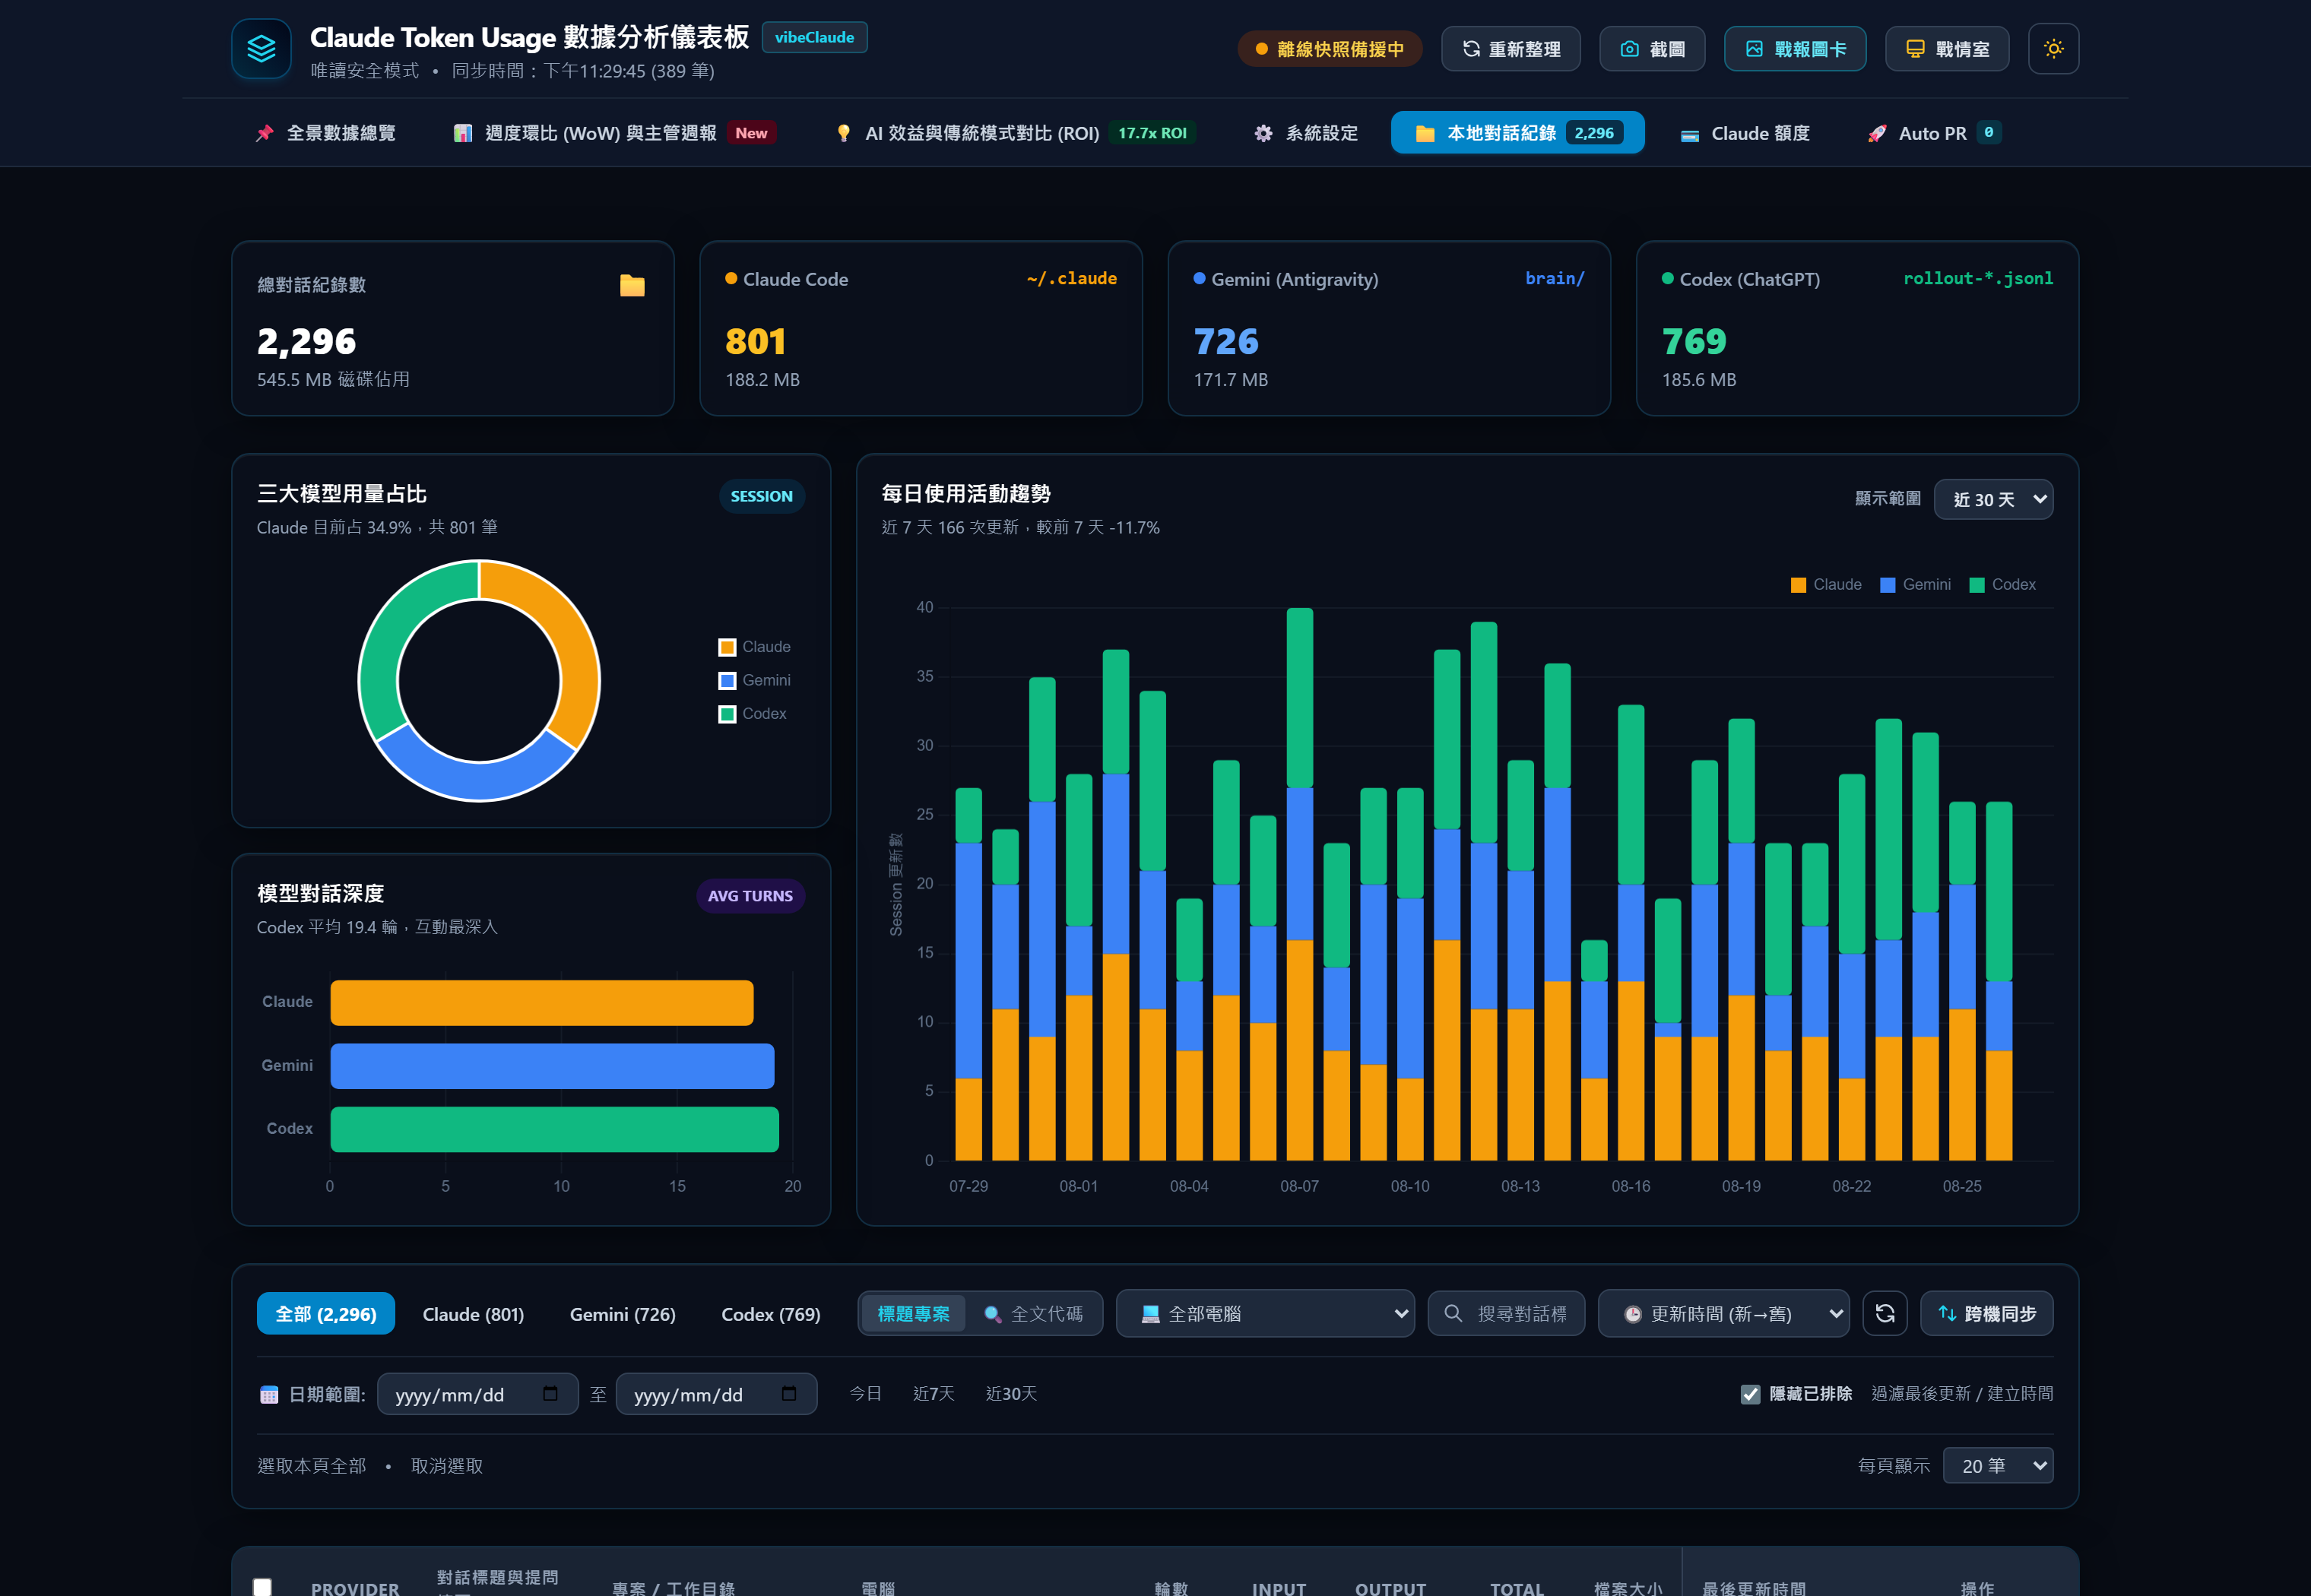Select the Gemini (726) filter tab

pyautogui.click(x=622, y=1314)
